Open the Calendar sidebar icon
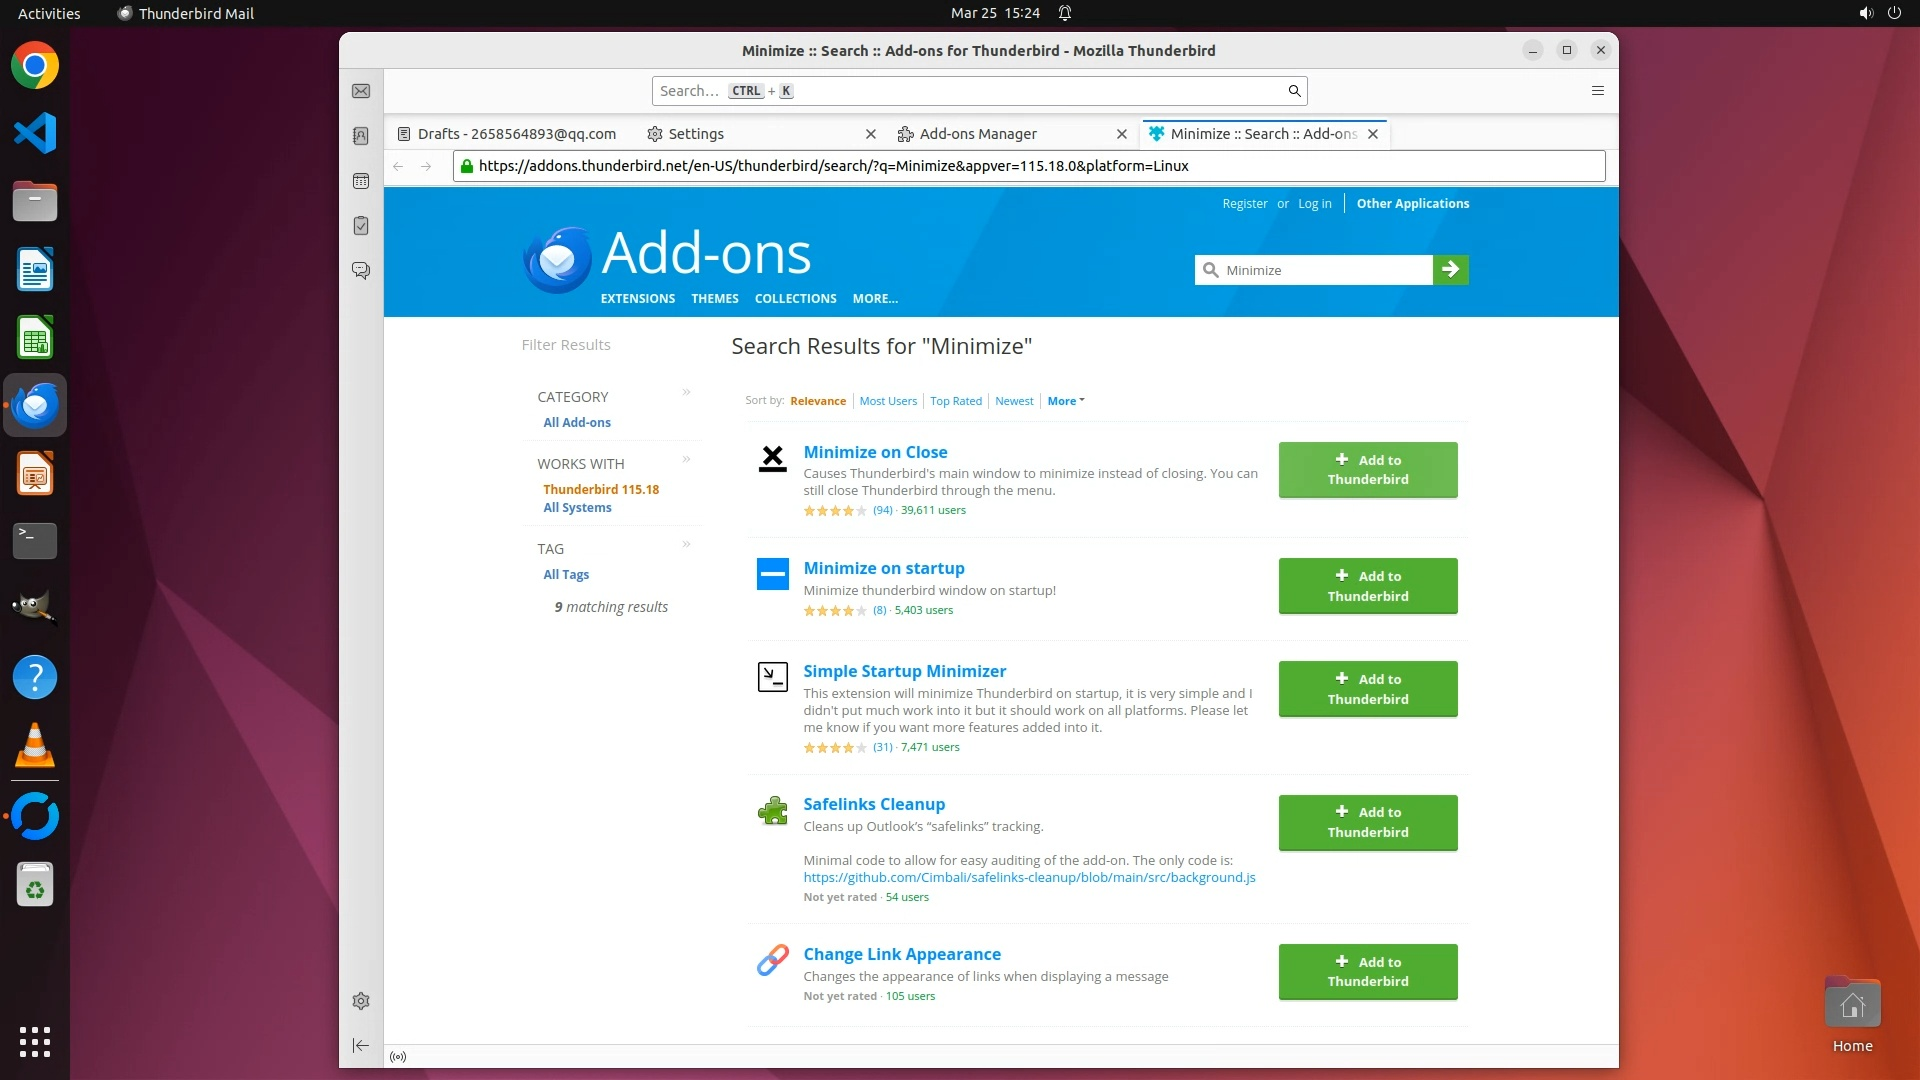Screen dimensions: 1920x1080 click(361, 181)
